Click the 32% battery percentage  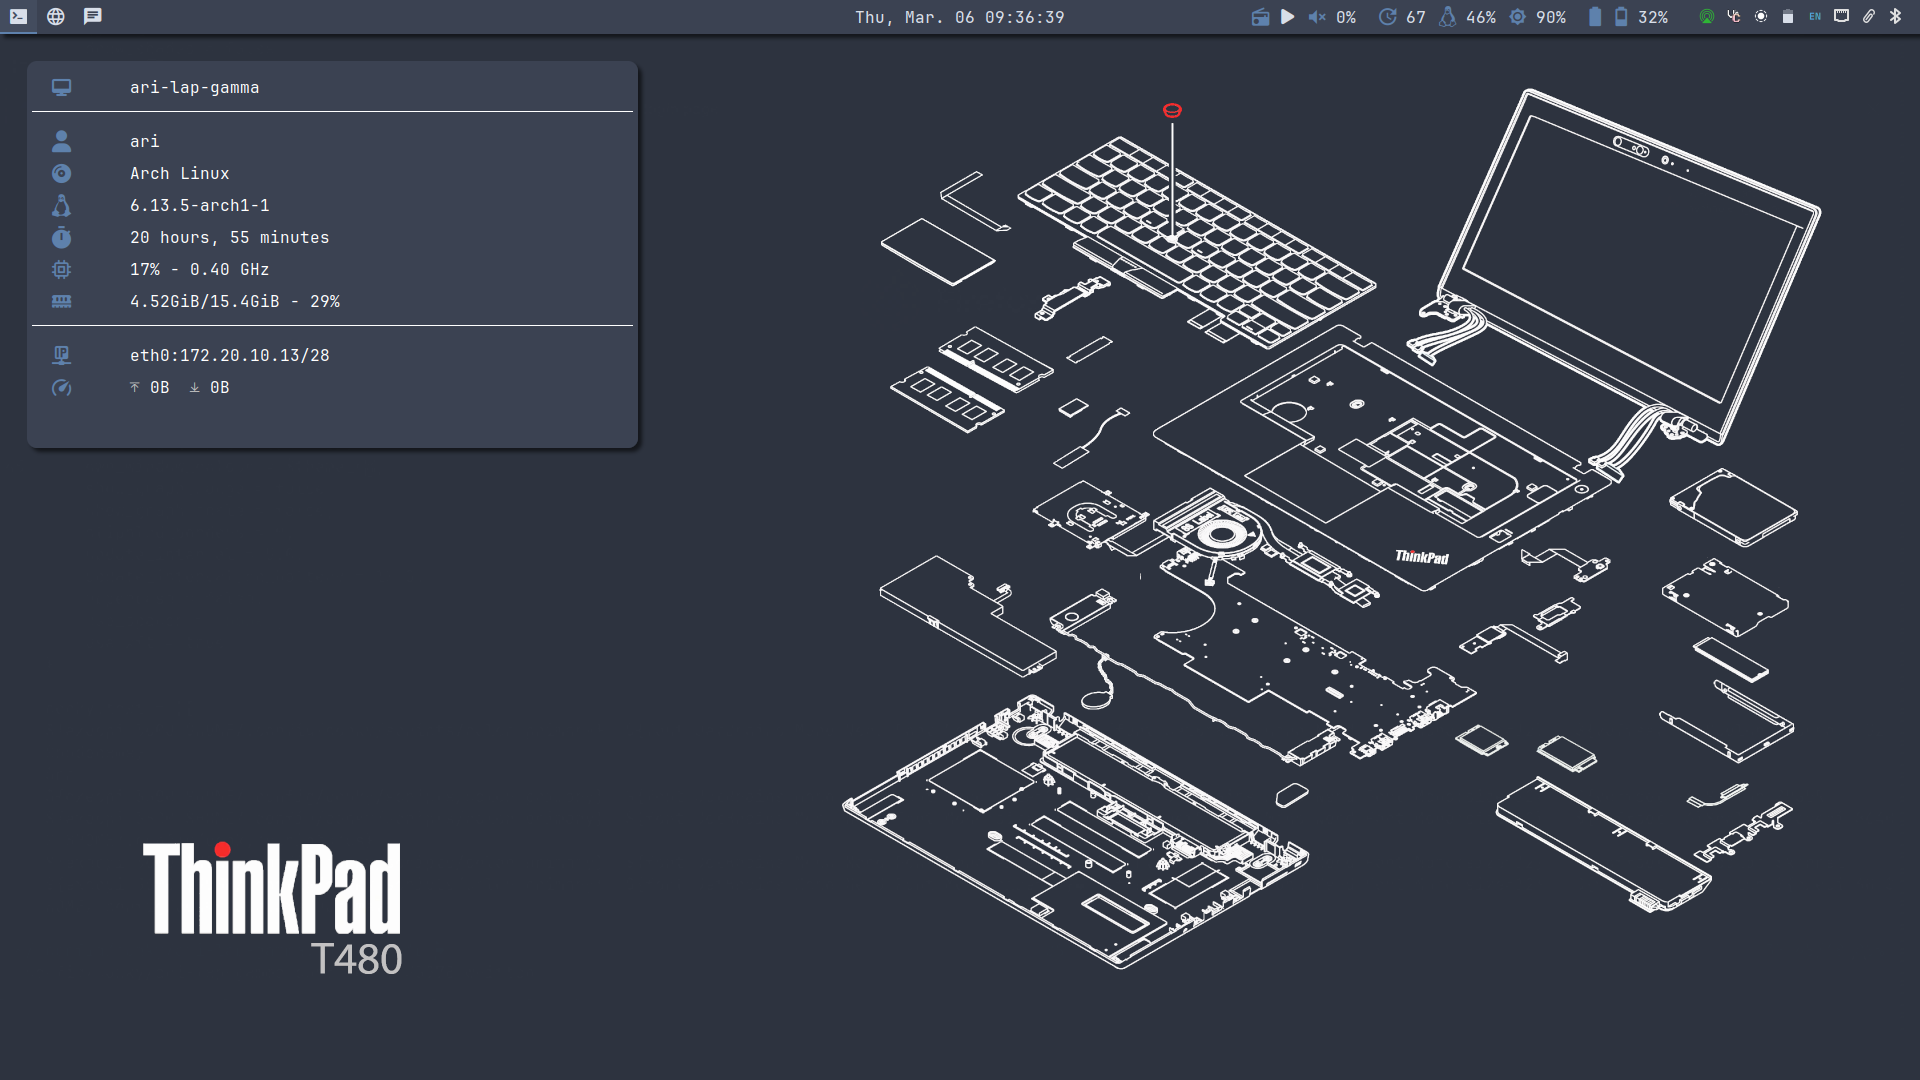(1653, 17)
